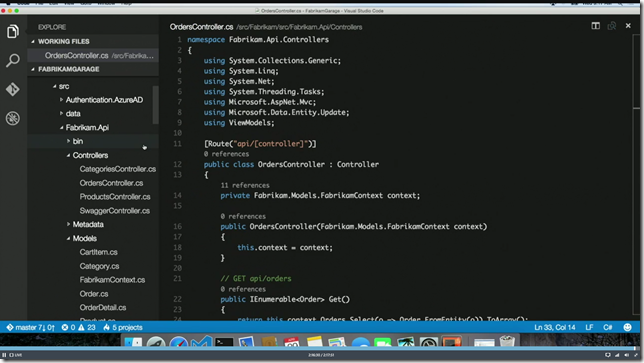The image size is (644, 363).
Task: Click the Route attribute line in code
Action: (x=260, y=144)
